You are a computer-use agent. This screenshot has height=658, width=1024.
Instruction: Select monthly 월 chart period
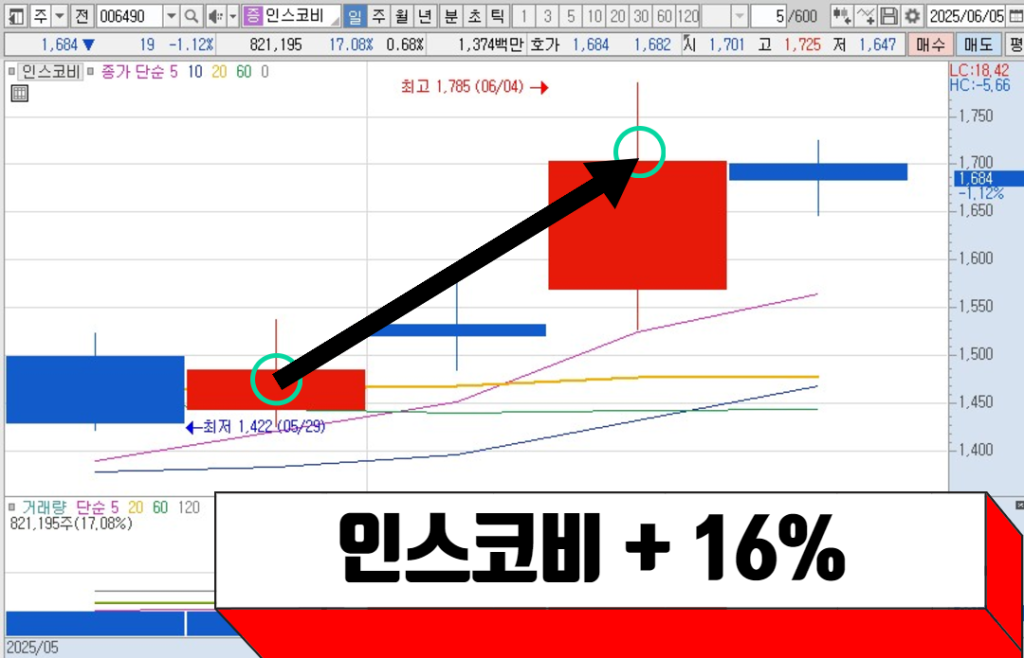pyautogui.click(x=402, y=15)
